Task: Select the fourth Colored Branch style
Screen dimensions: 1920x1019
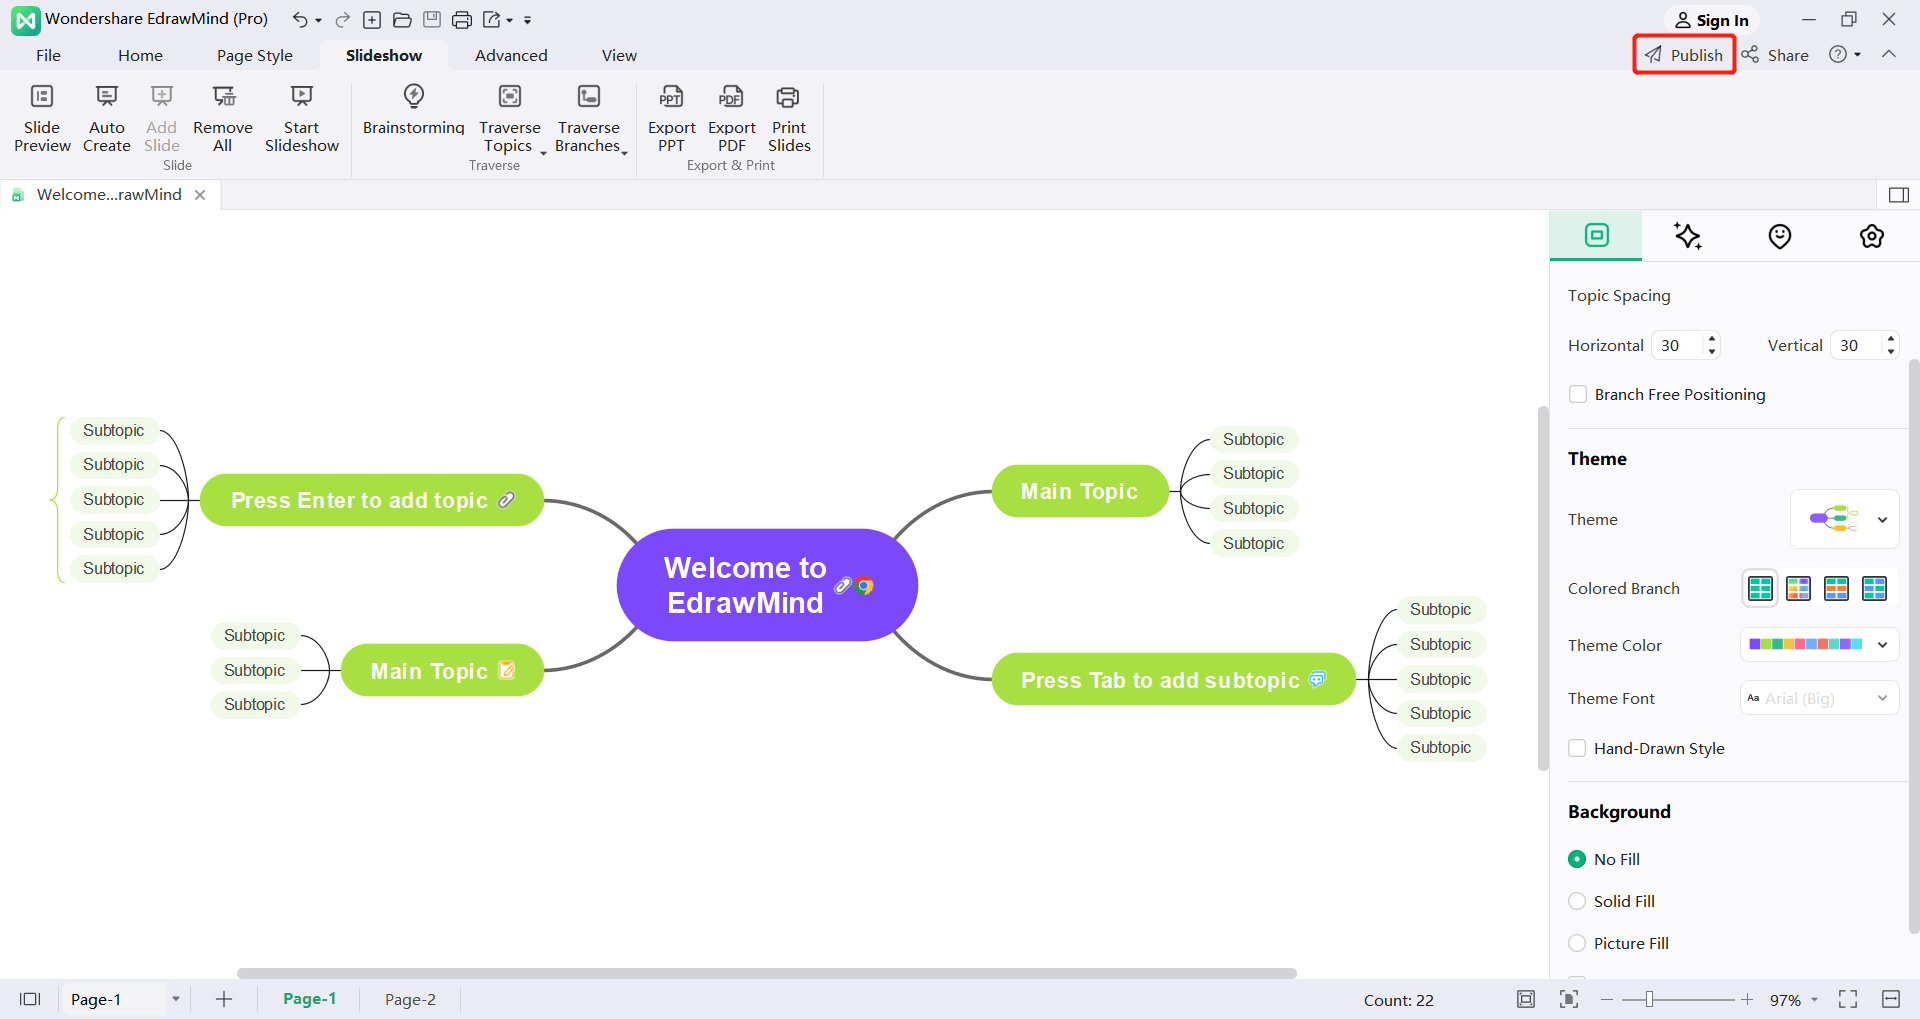Action: click(1874, 588)
